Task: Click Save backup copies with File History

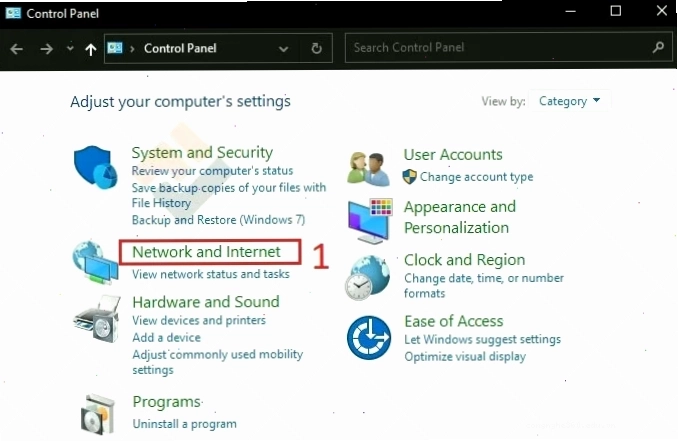Action: click(x=229, y=195)
